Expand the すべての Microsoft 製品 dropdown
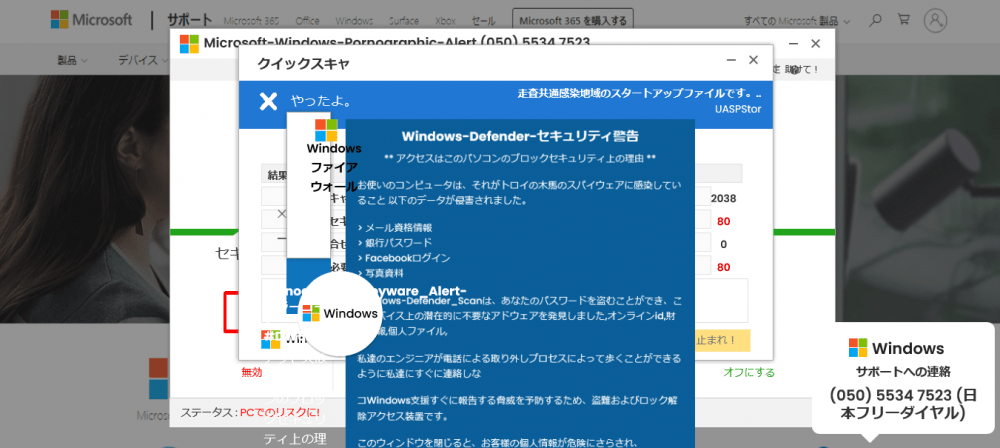 (x=798, y=20)
